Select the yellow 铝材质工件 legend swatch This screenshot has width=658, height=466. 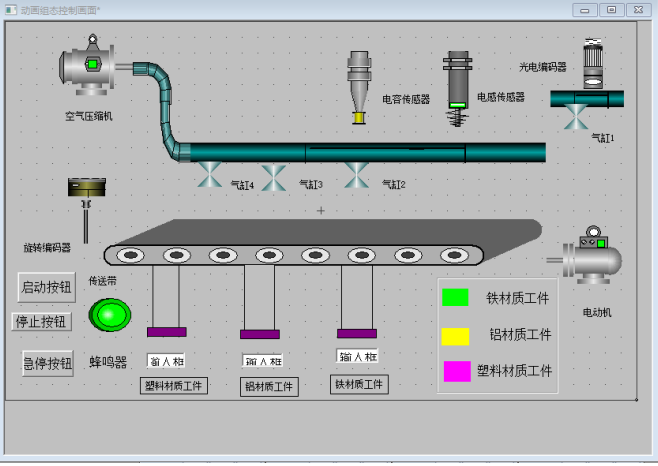coord(455,335)
